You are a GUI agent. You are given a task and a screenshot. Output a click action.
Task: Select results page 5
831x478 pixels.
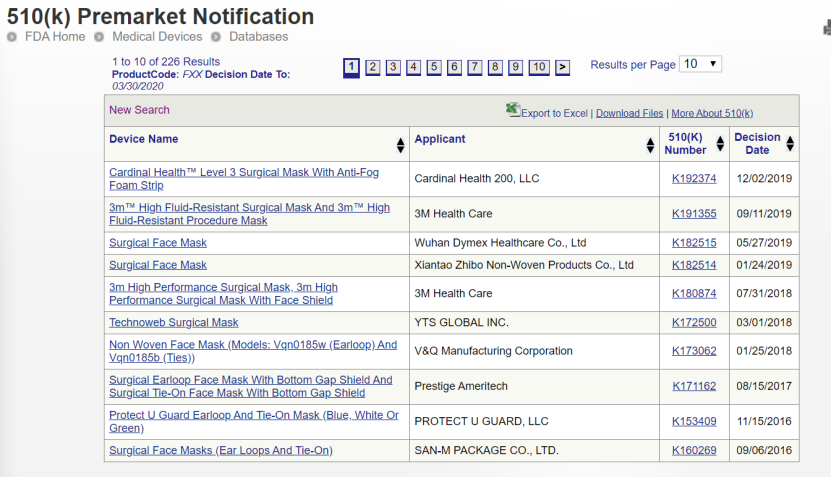434,67
